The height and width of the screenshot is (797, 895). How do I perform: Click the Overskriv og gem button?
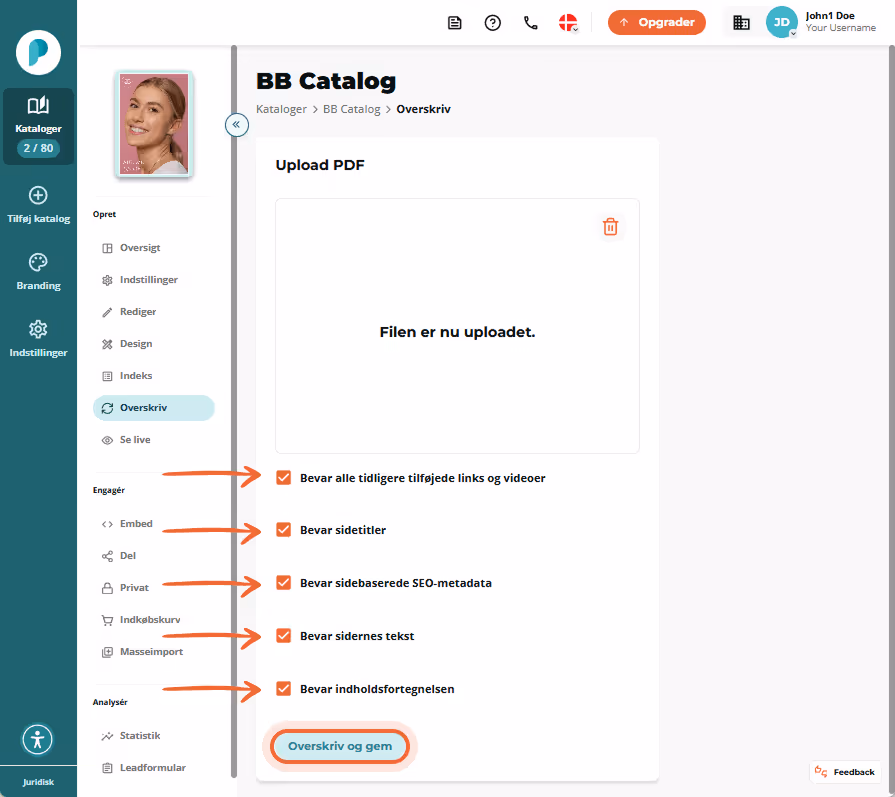[340, 746]
